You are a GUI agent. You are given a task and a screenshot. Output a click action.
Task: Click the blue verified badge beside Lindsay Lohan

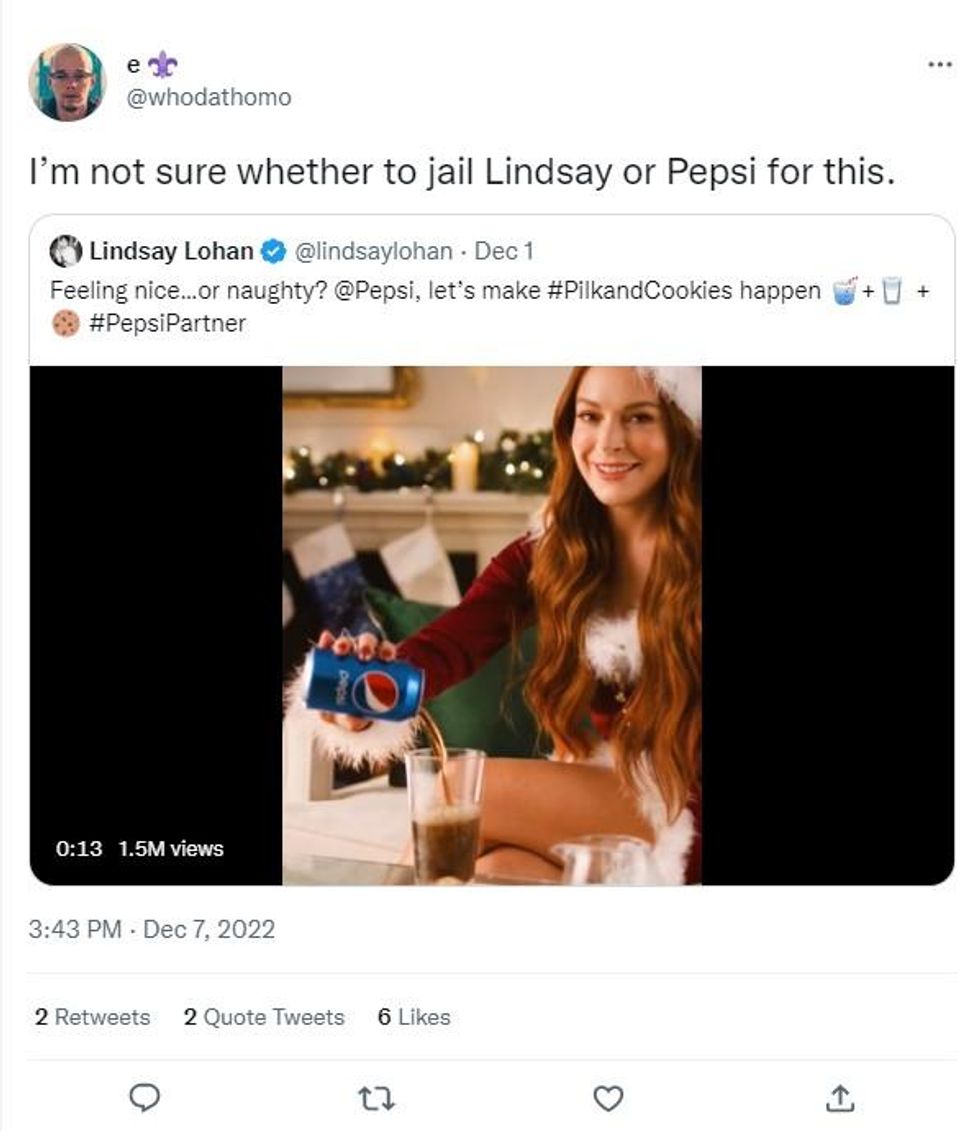click(x=273, y=250)
